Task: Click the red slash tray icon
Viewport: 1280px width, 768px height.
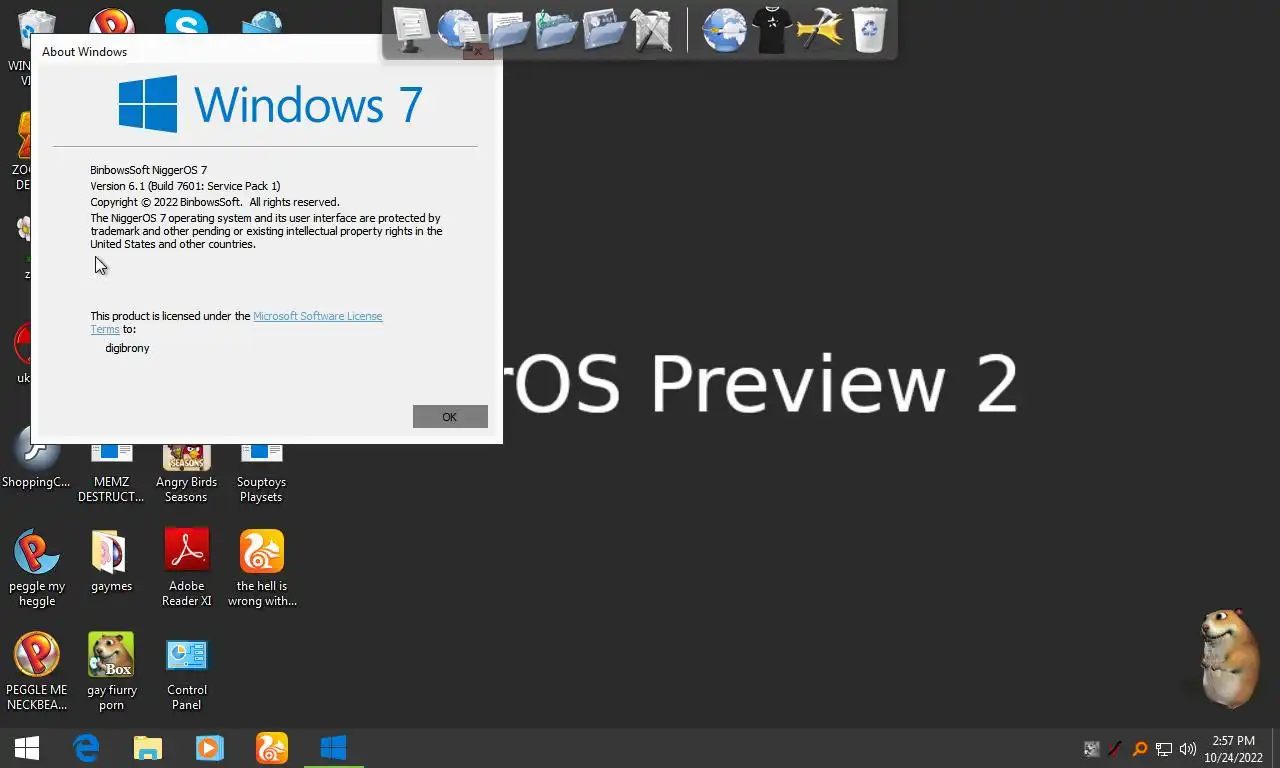Action: click(1115, 748)
